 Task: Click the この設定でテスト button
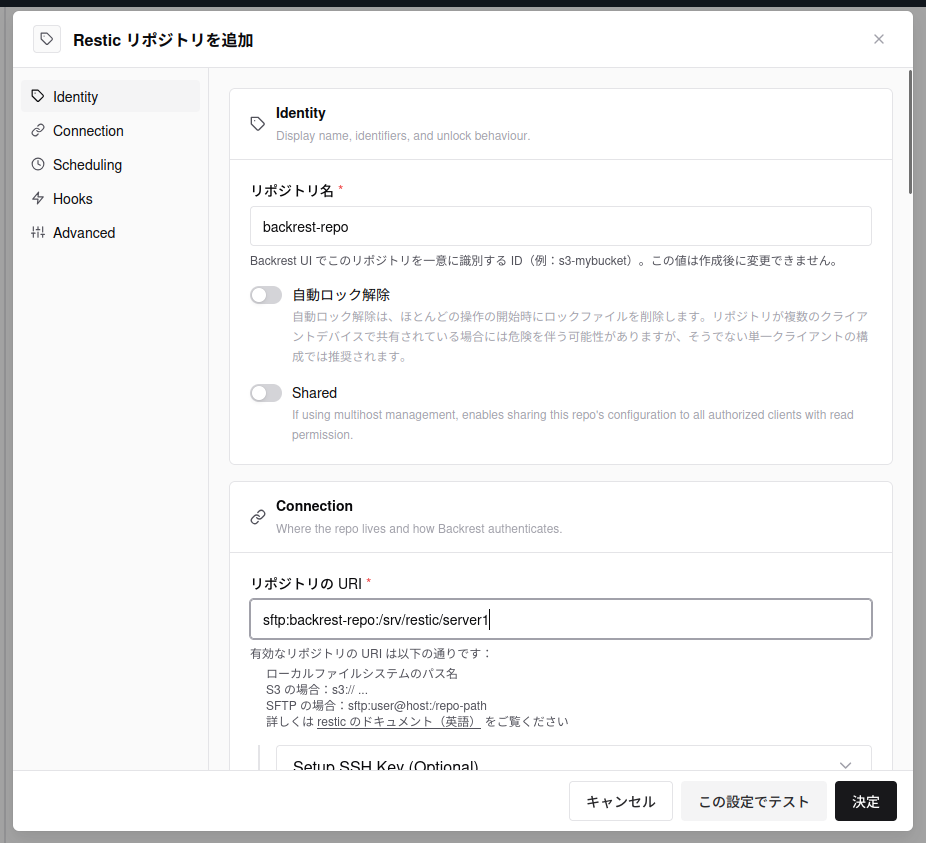tap(754, 801)
